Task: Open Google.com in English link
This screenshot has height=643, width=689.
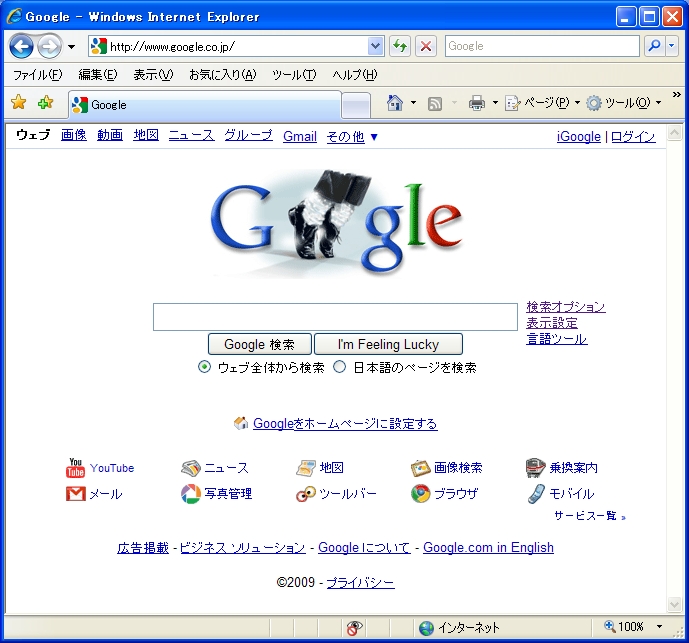Action: pos(488,547)
